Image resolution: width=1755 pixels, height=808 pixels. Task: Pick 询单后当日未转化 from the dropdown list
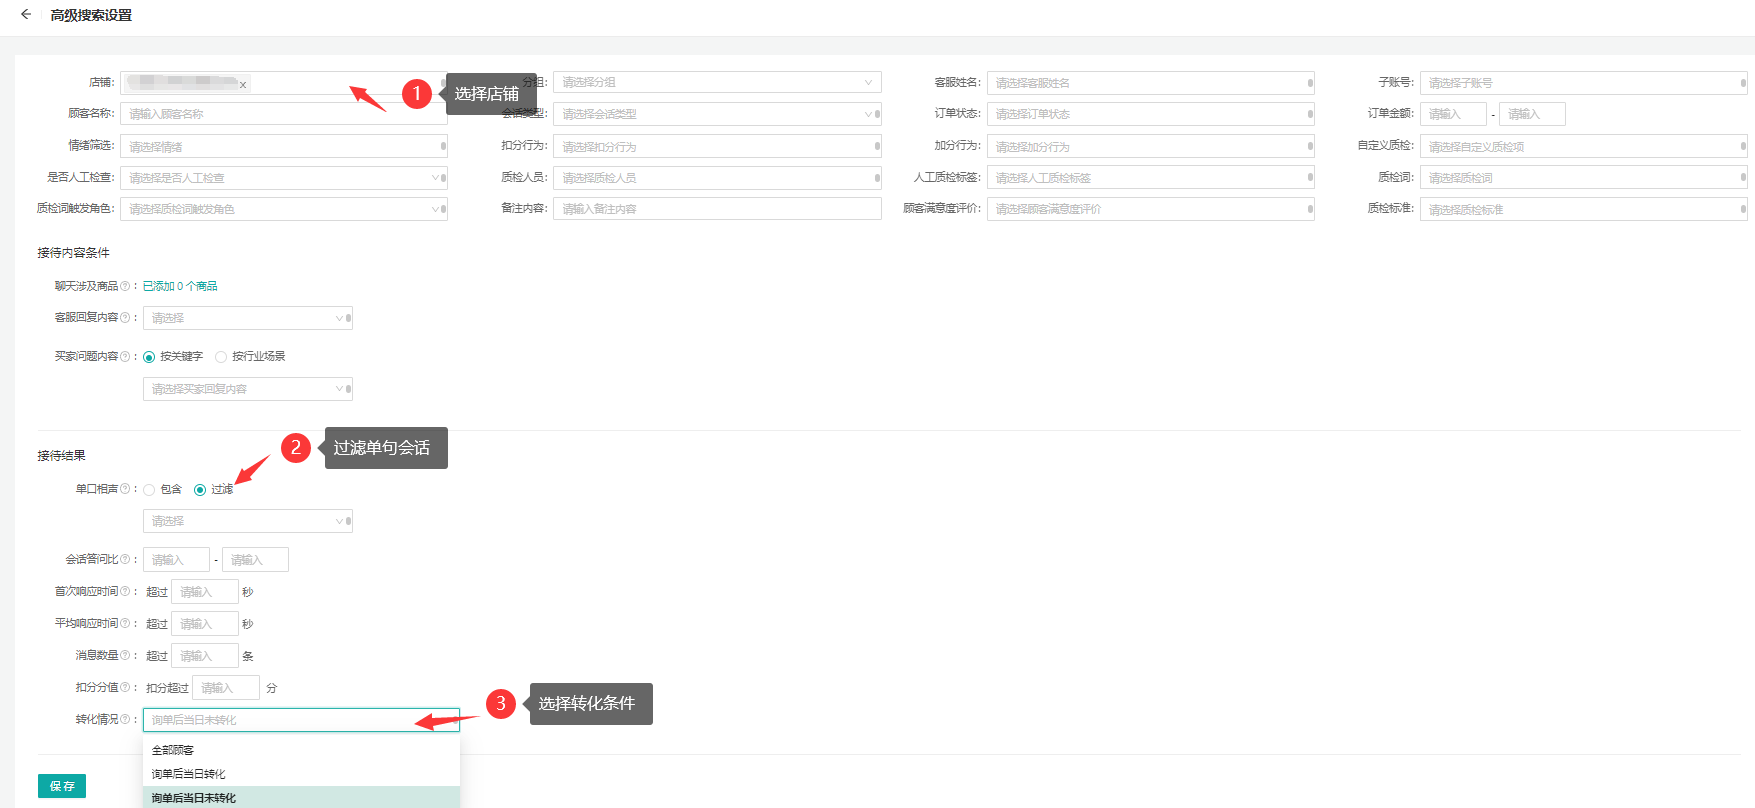point(301,798)
